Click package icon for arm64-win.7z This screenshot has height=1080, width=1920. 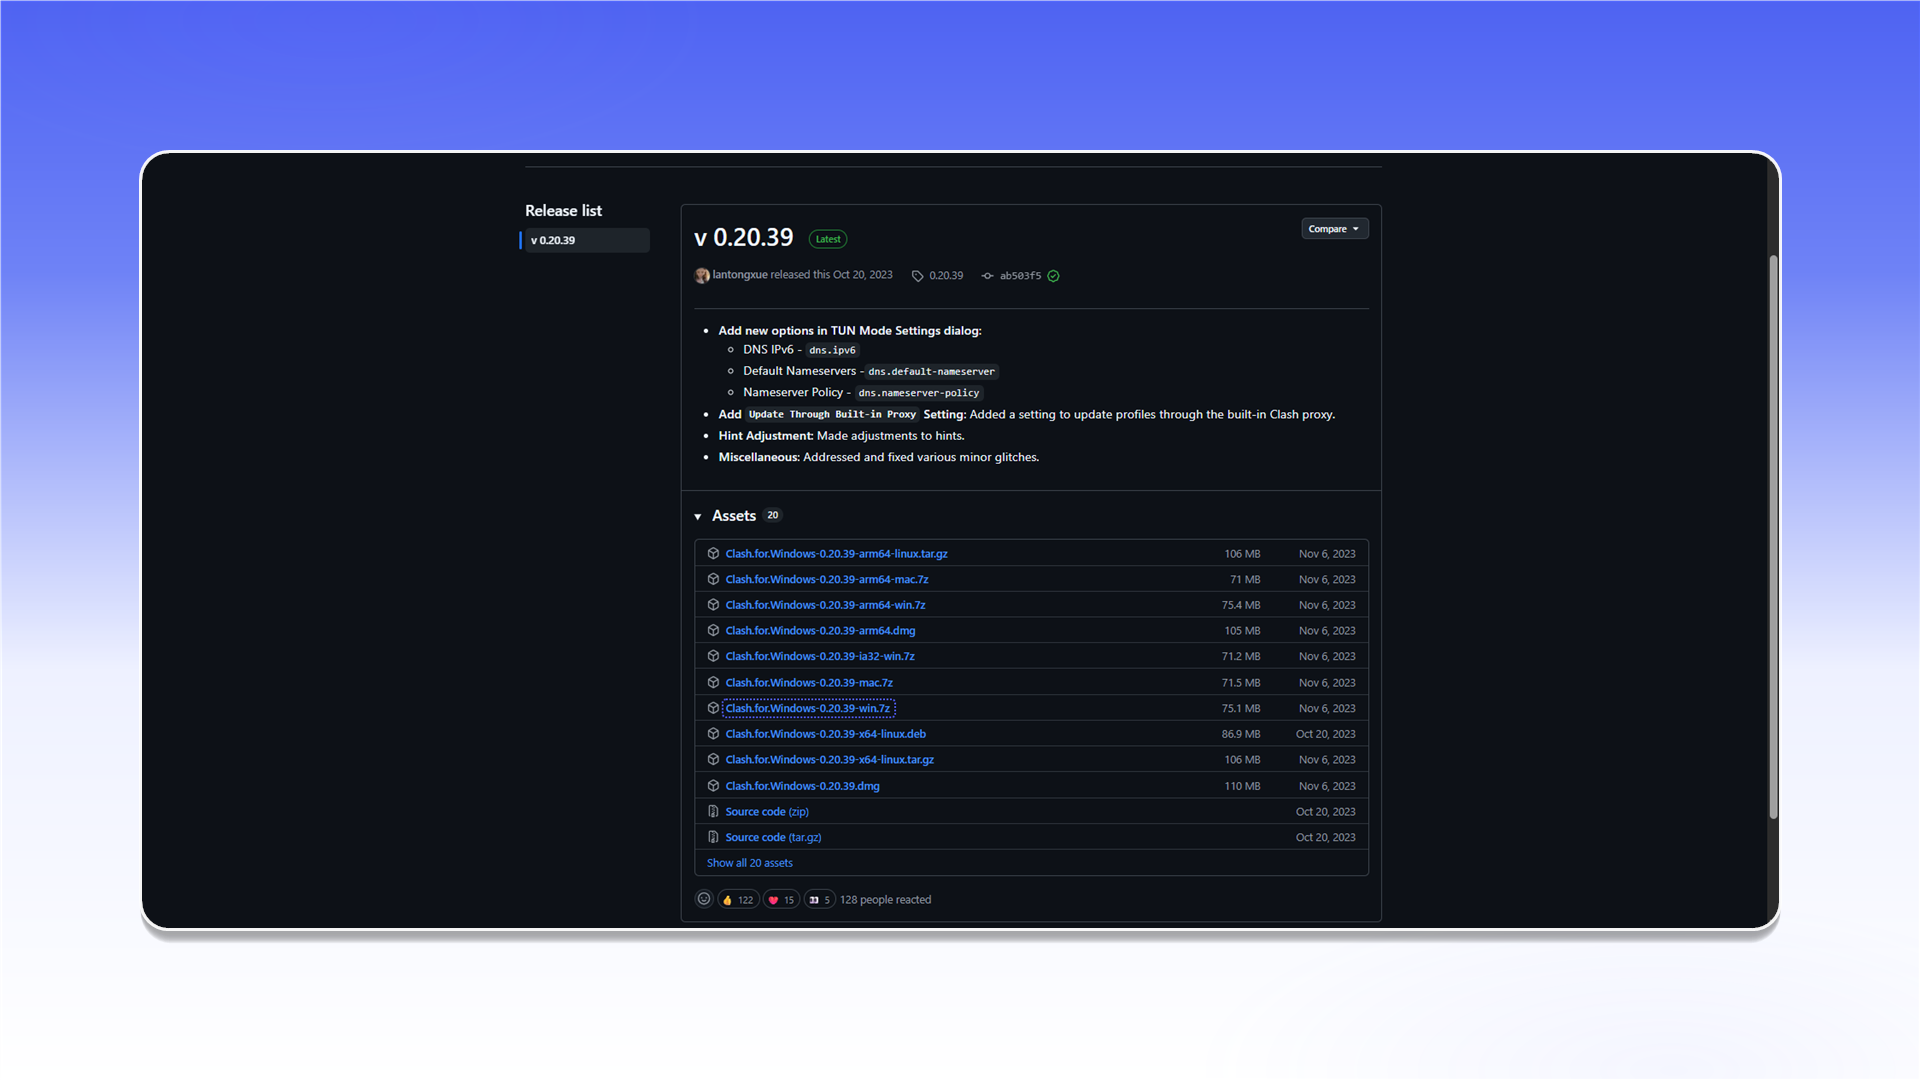click(x=713, y=605)
